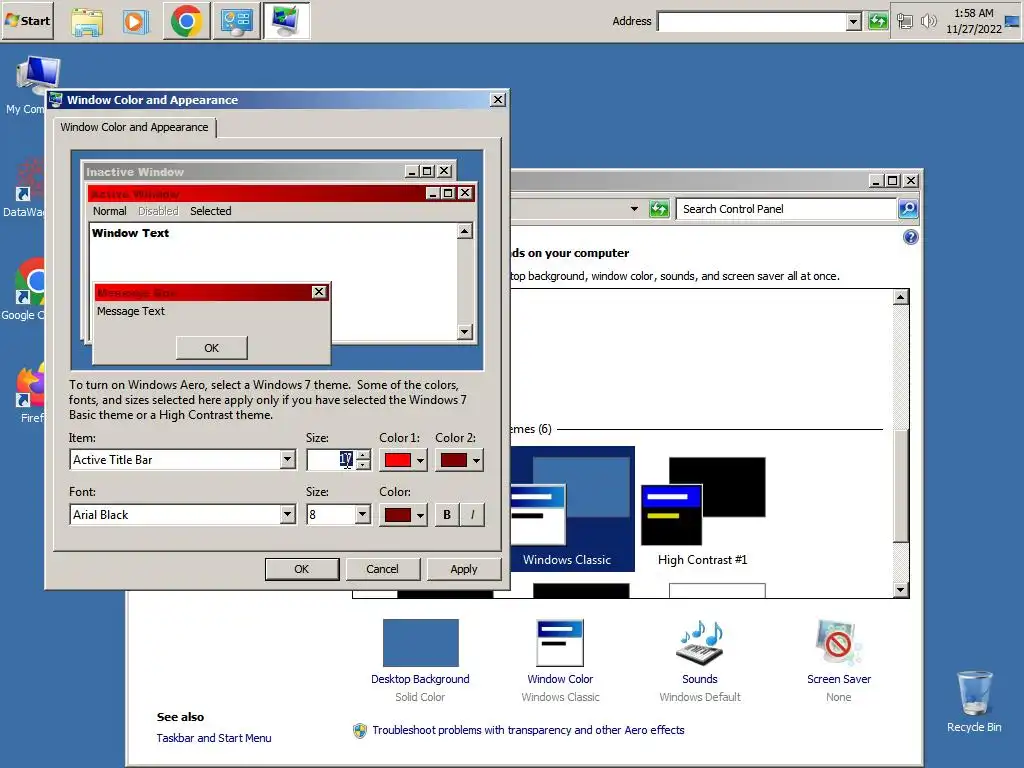Image resolution: width=1024 pixels, height=768 pixels.
Task: Click the taskbar Address input field
Action: (x=752, y=22)
